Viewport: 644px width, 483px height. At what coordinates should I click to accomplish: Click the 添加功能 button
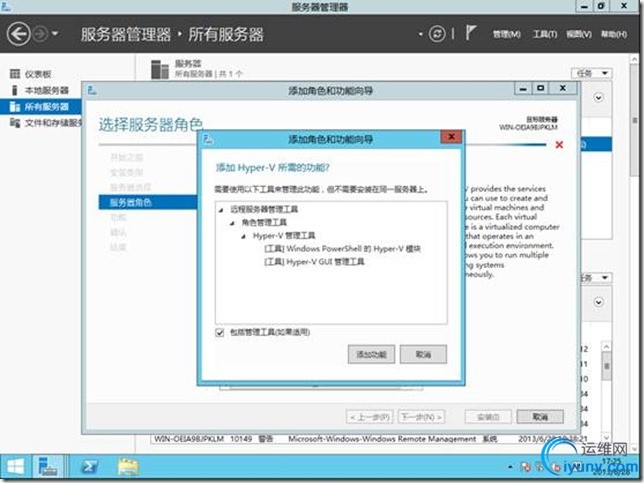371,354
